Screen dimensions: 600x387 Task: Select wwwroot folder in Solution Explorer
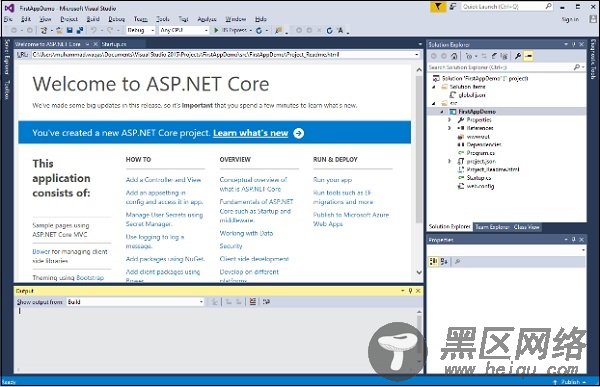point(478,137)
